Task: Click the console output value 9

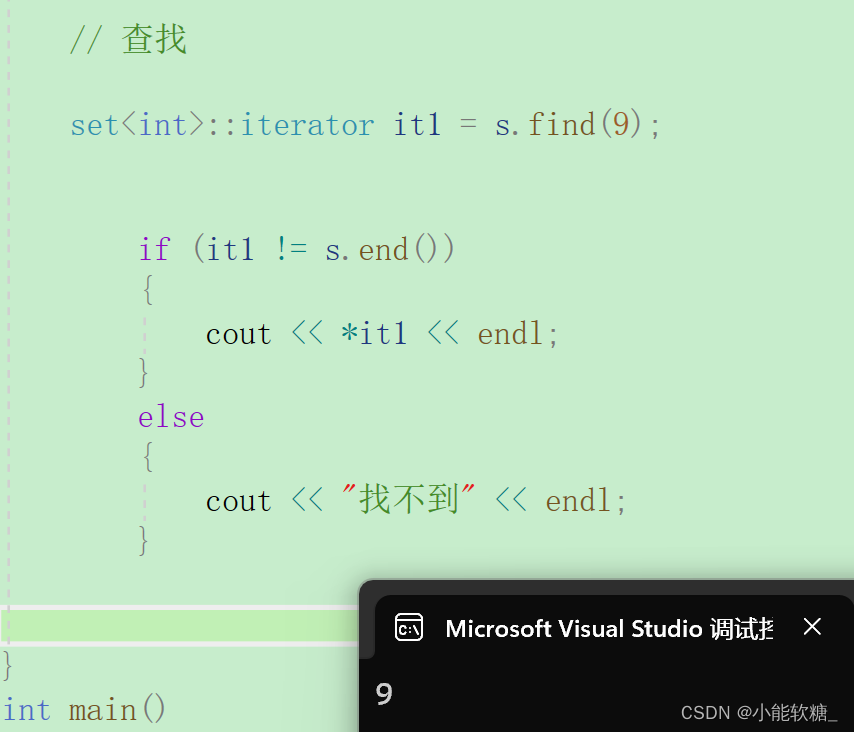Action: point(384,694)
